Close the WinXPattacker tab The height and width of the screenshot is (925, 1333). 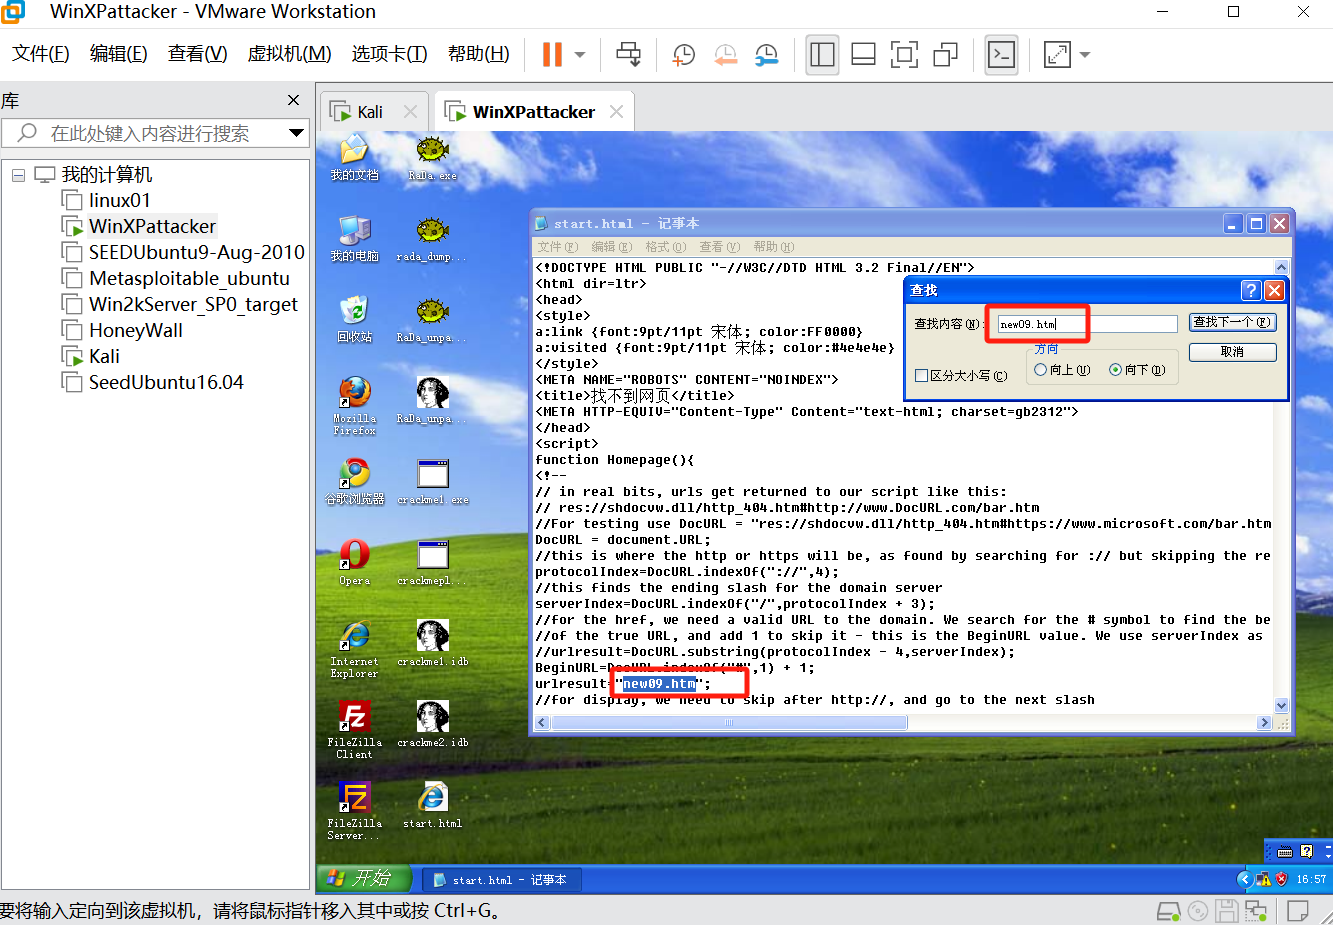point(616,112)
